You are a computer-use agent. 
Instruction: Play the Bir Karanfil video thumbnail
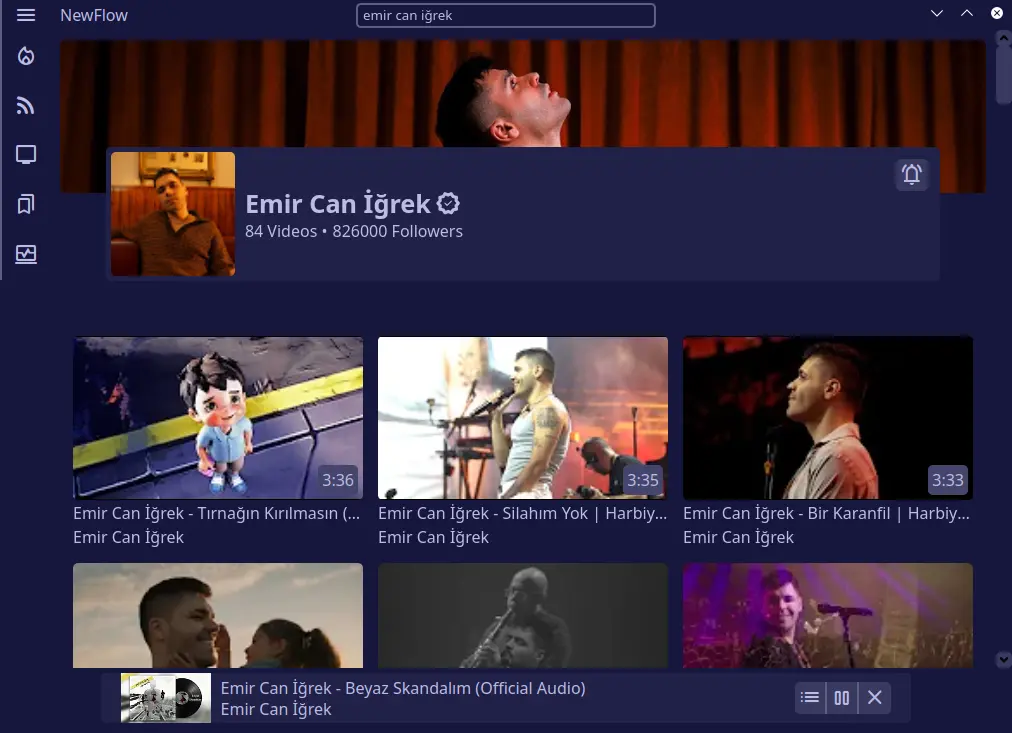pyautogui.click(x=827, y=417)
